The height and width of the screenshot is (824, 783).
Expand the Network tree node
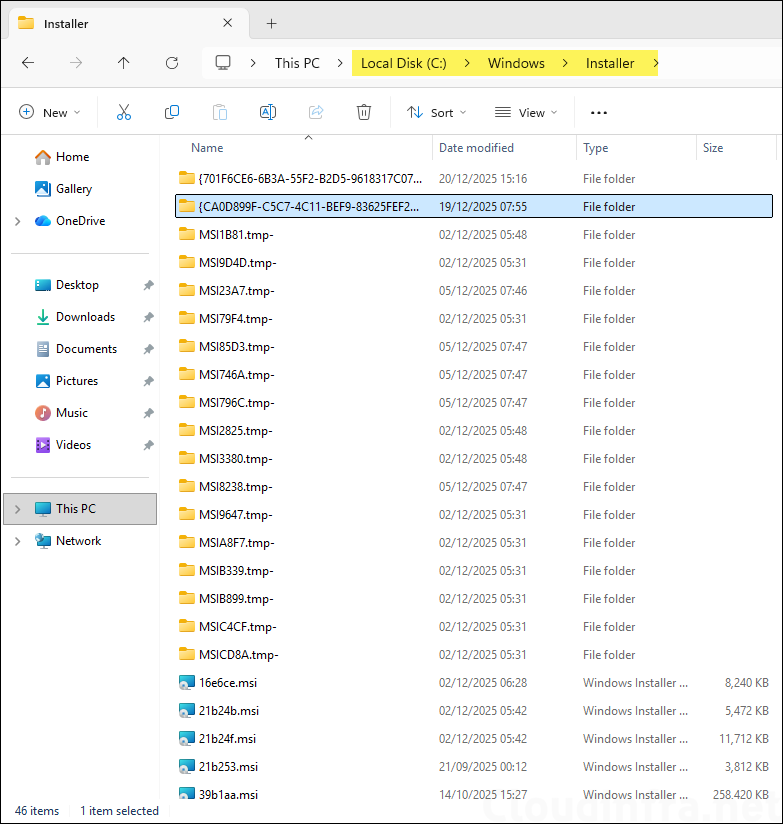[18, 541]
